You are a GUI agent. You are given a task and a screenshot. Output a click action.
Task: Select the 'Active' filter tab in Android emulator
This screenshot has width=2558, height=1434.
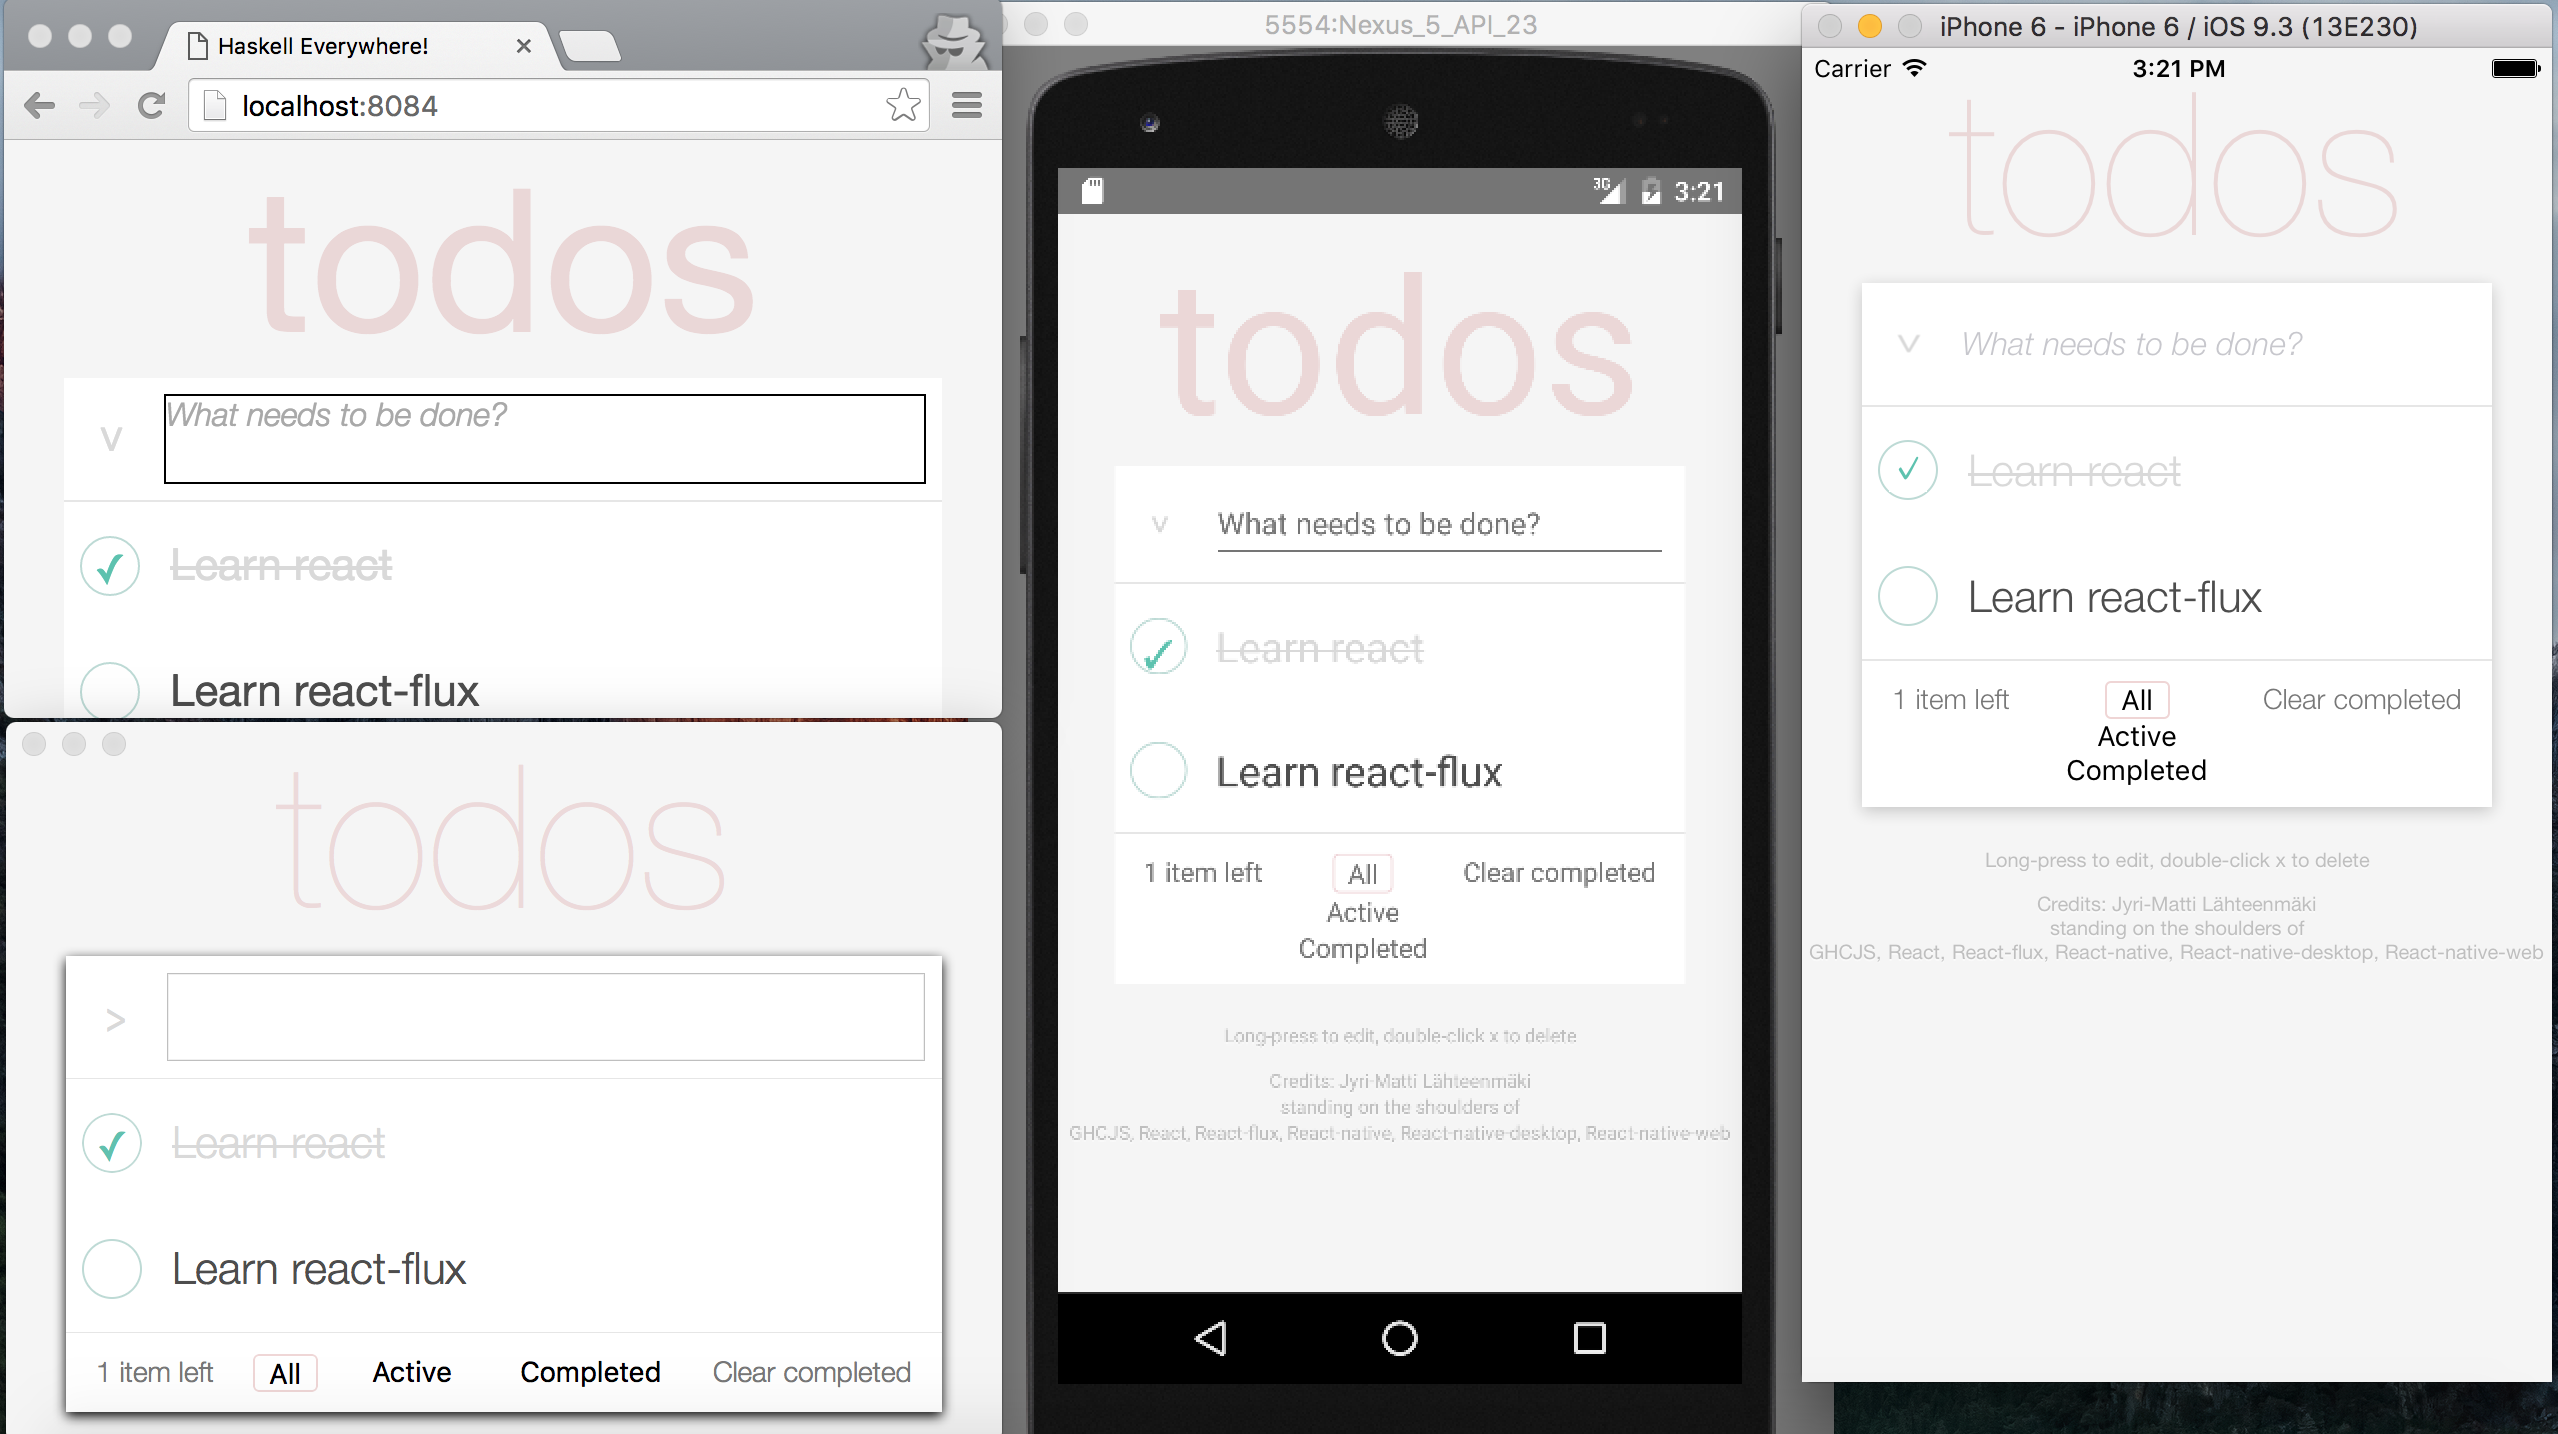pyautogui.click(x=1362, y=910)
